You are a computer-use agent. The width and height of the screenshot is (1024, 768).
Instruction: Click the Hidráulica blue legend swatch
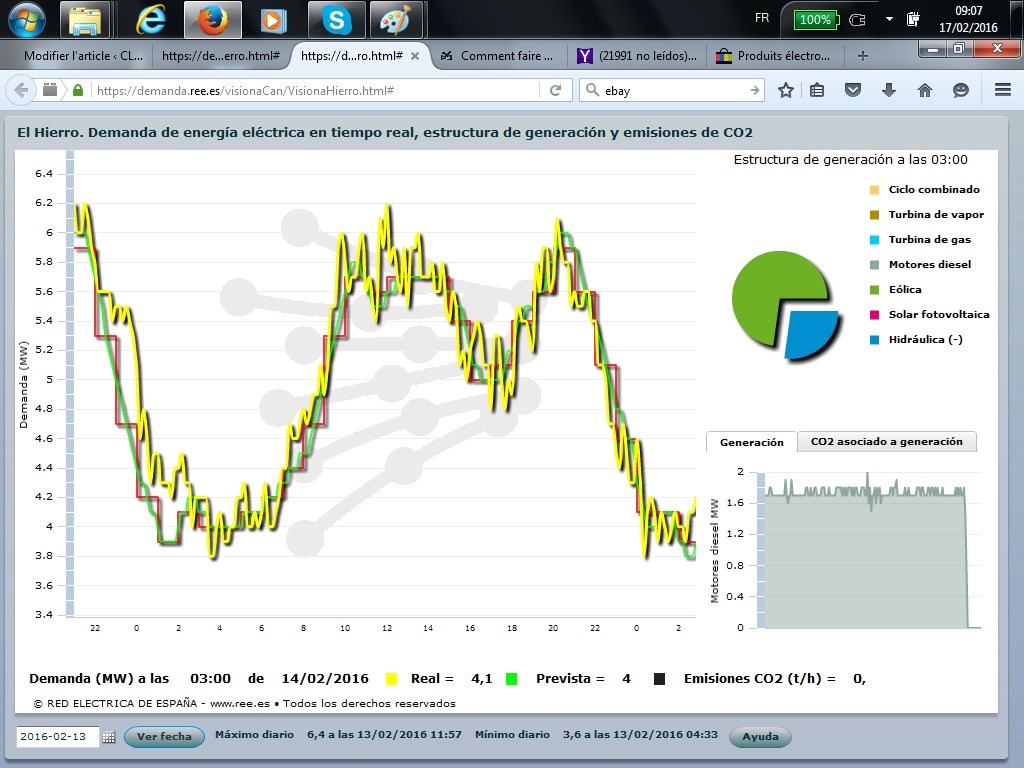click(874, 340)
